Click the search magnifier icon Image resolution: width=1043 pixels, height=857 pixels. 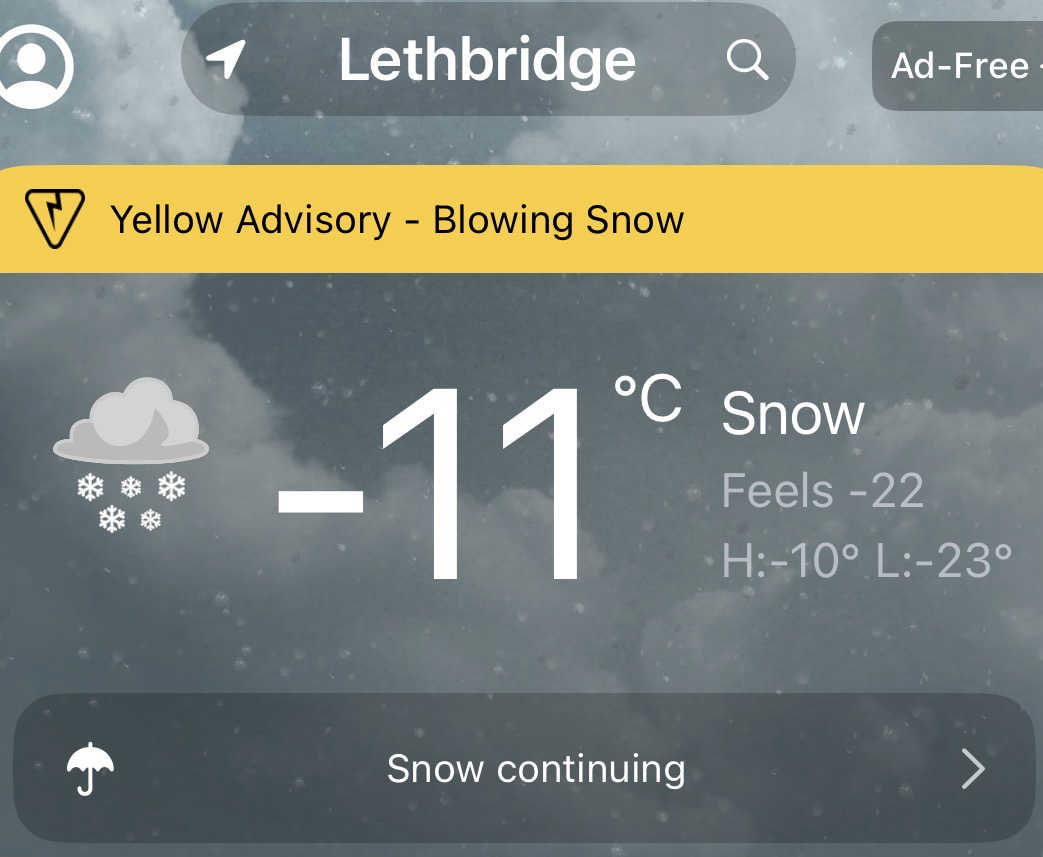pyautogui.click(x=747, y=61)
